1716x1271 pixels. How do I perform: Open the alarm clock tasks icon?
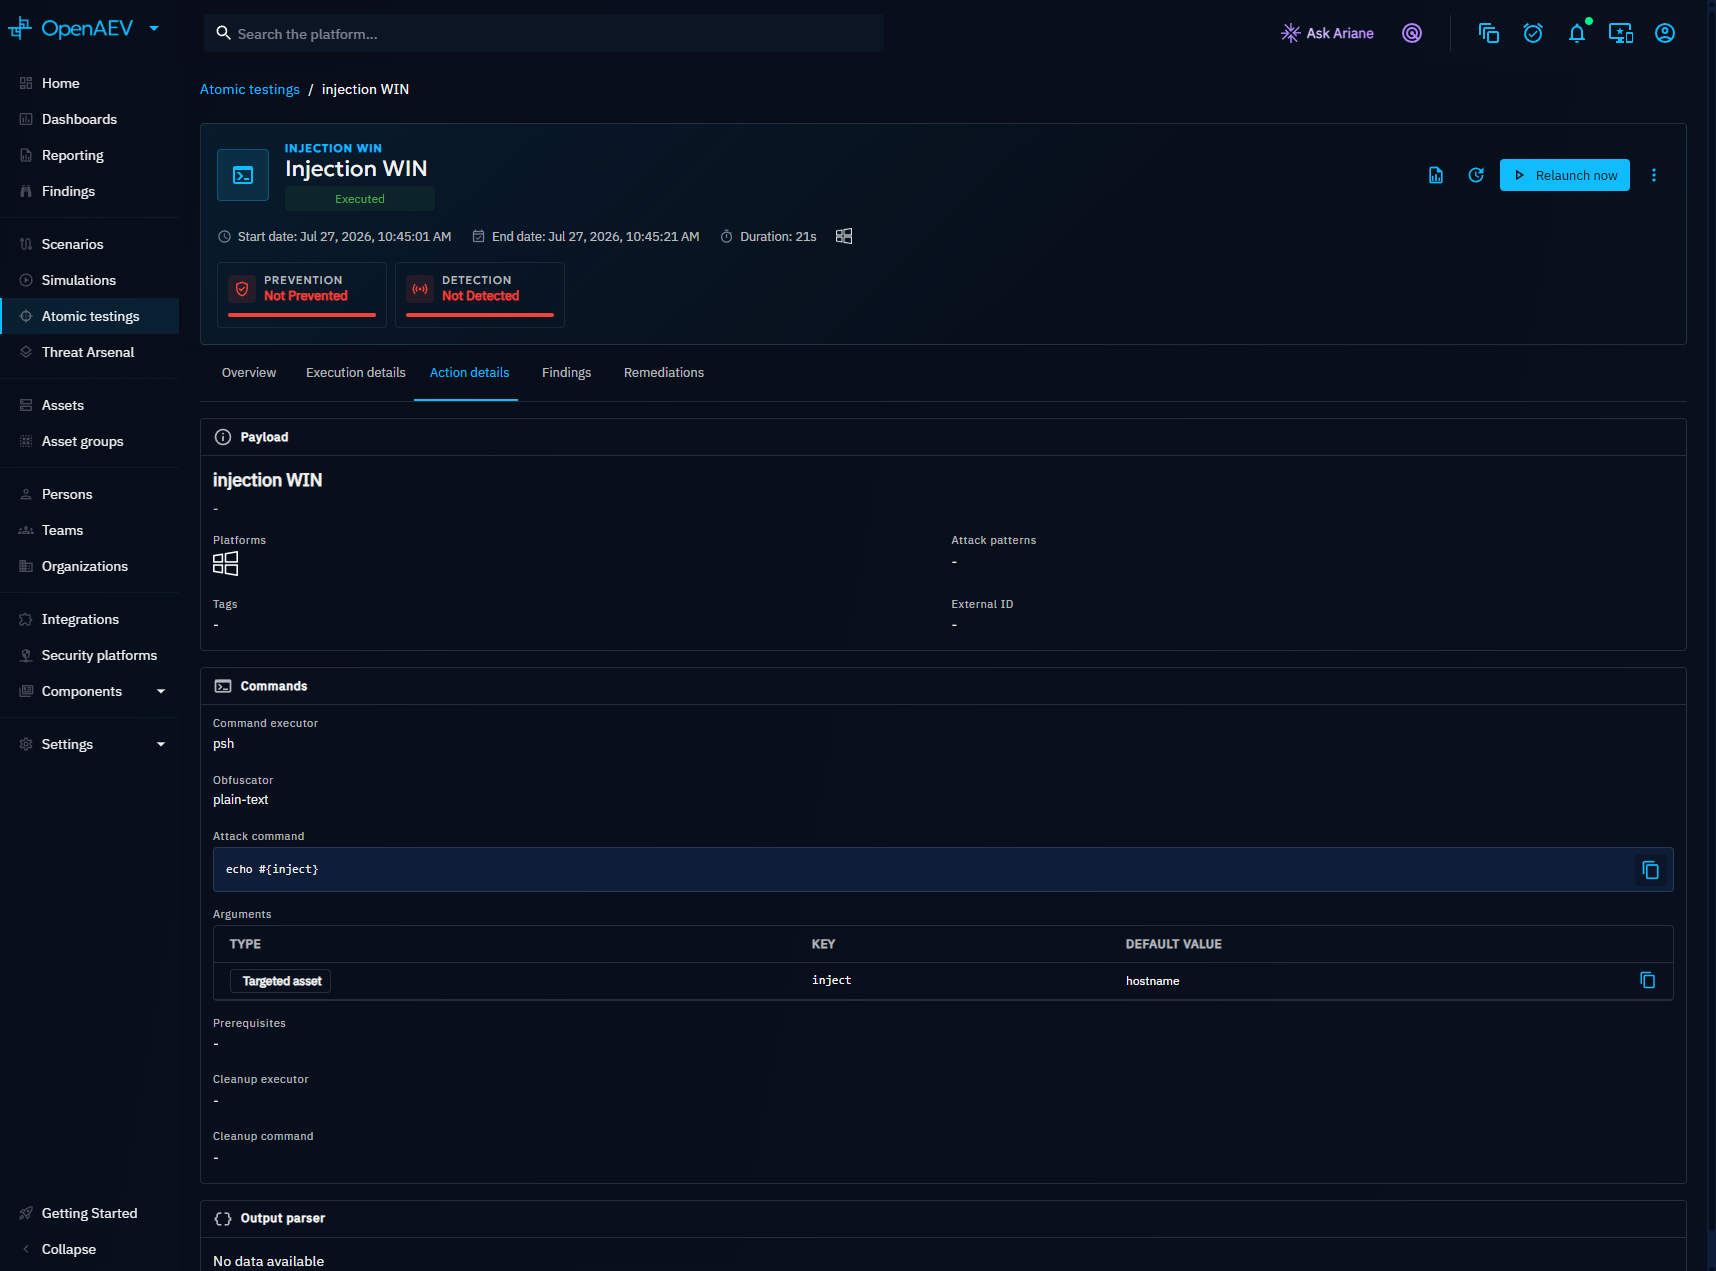1533,33
